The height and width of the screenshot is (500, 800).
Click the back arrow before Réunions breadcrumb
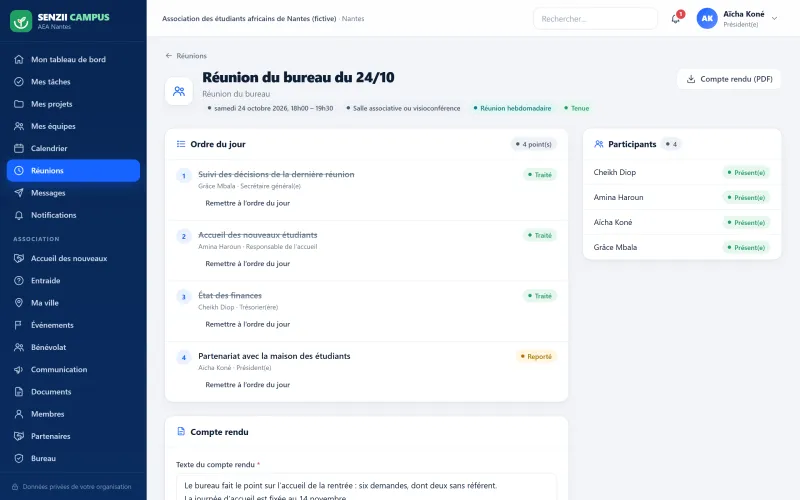point(168,56)
